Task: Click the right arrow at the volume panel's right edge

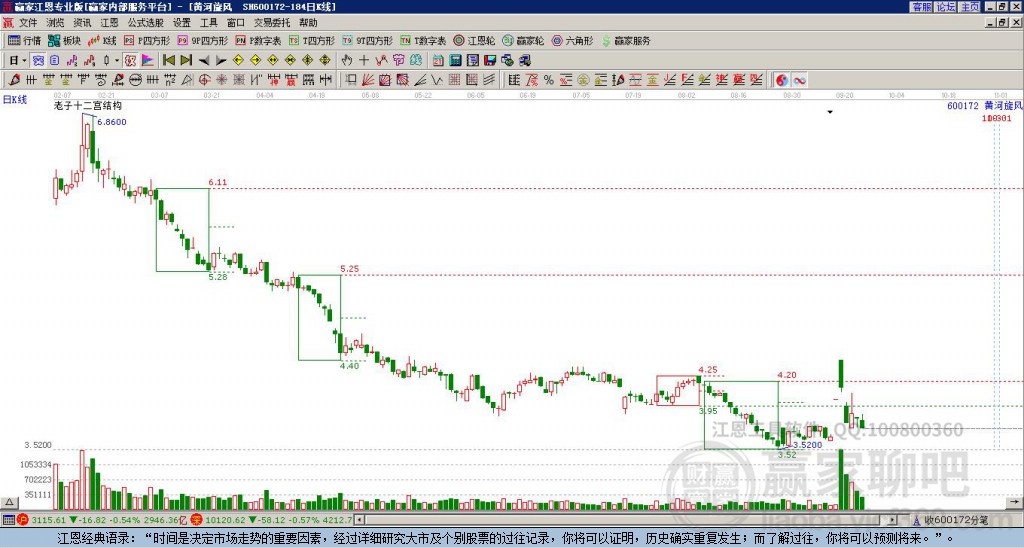Action: click(x=1014, y=502)
